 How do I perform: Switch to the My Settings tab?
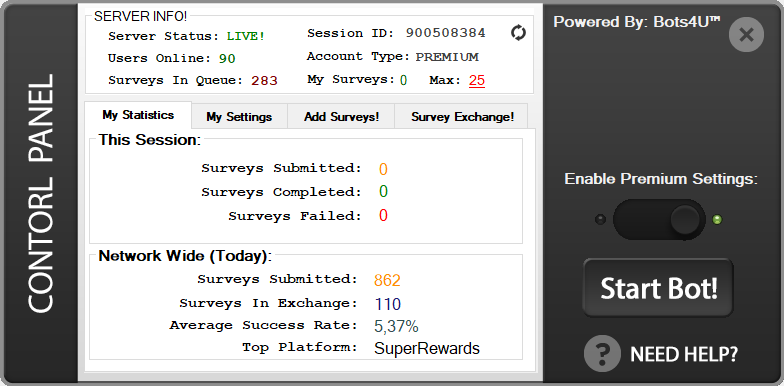239,117
